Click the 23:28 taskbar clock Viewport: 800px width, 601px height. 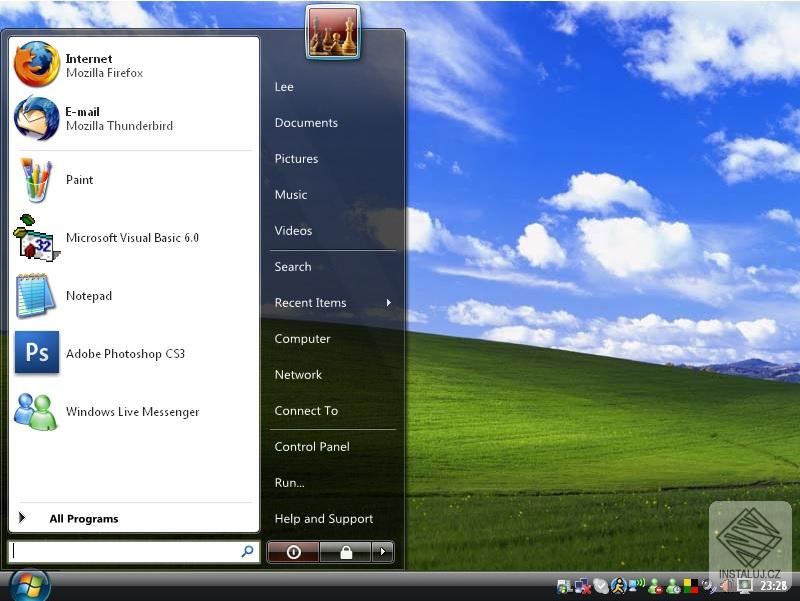tap(773, 586)
